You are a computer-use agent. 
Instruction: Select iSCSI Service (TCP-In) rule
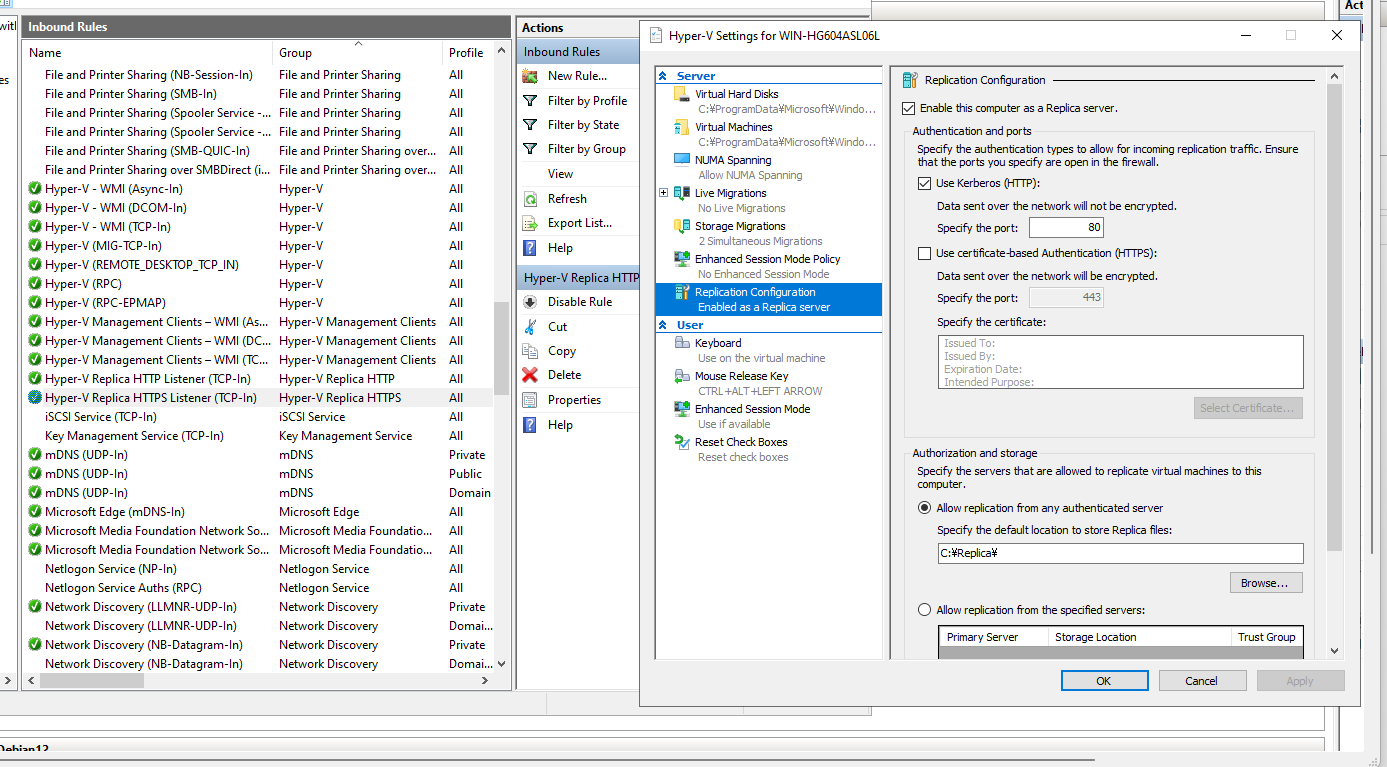(x=258, y=417)
